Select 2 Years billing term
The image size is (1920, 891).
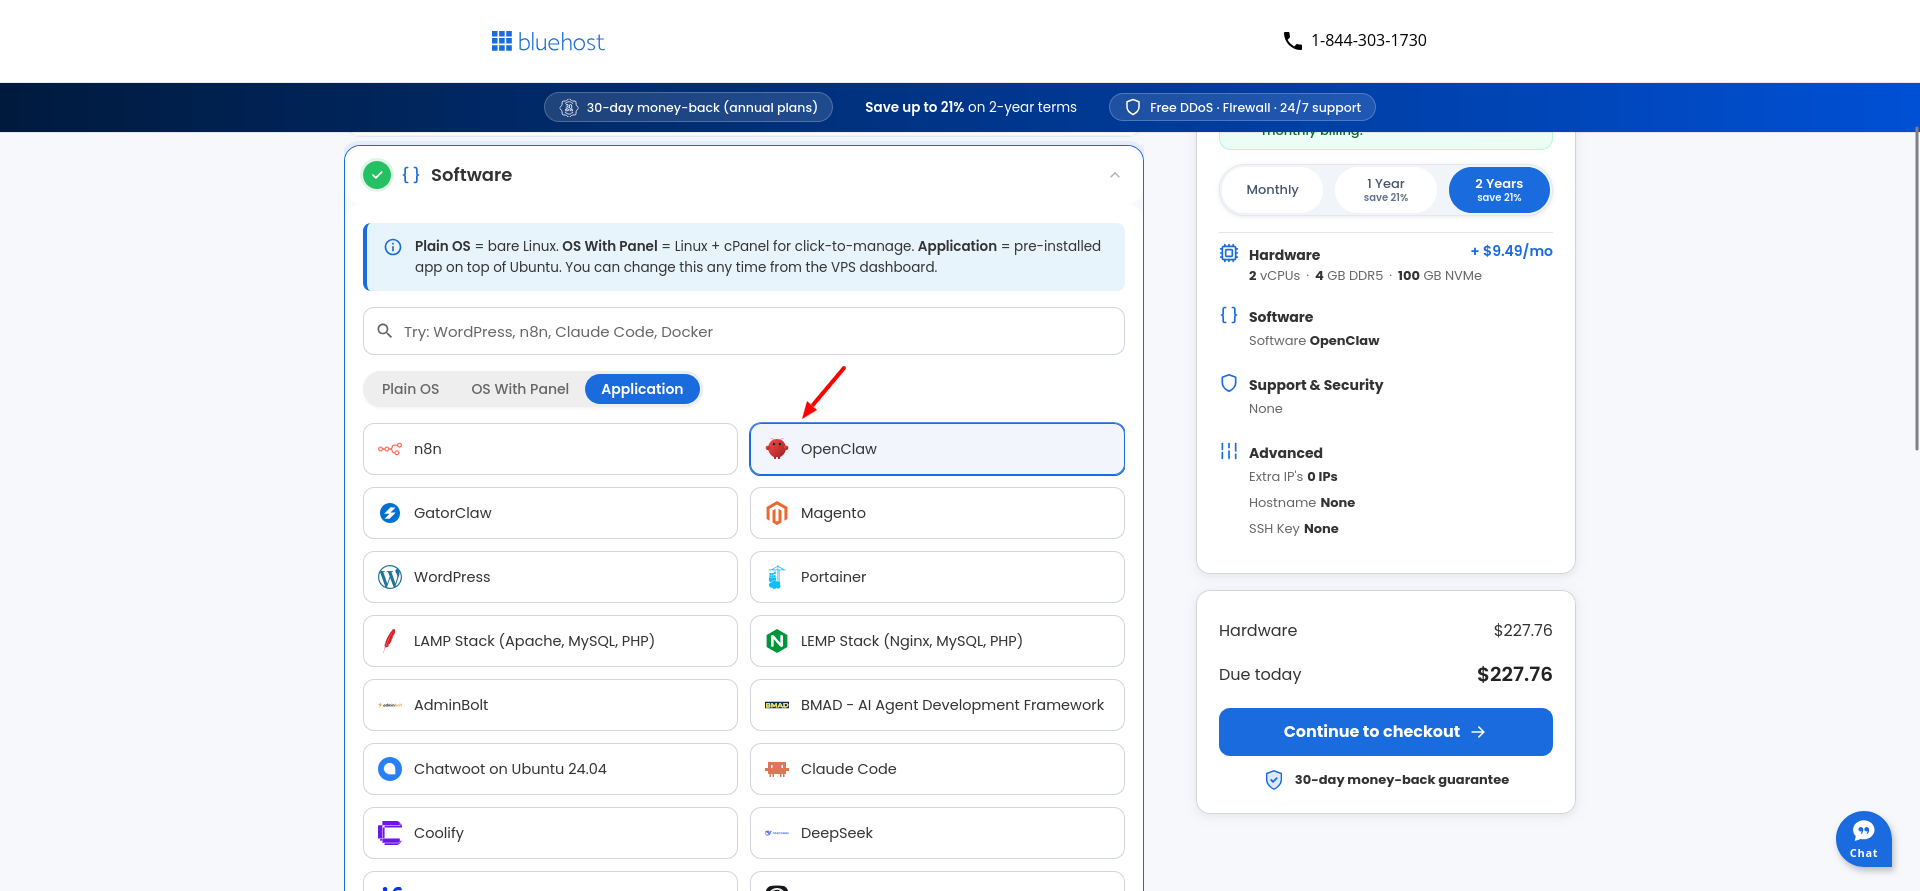click(1499, 190)
